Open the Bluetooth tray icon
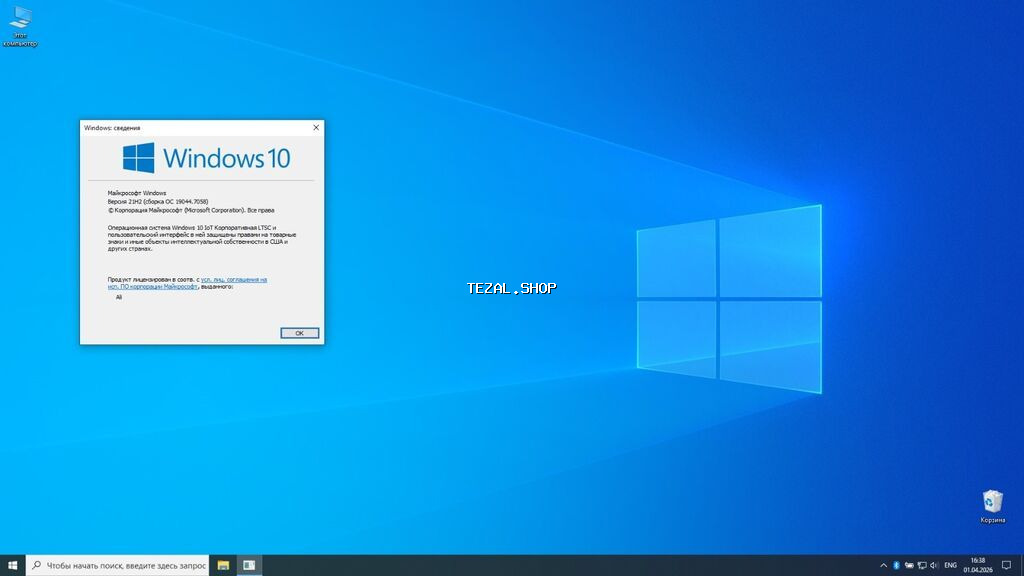The width and height of the screenshot is (1024, 576). (x=896, y=565)
